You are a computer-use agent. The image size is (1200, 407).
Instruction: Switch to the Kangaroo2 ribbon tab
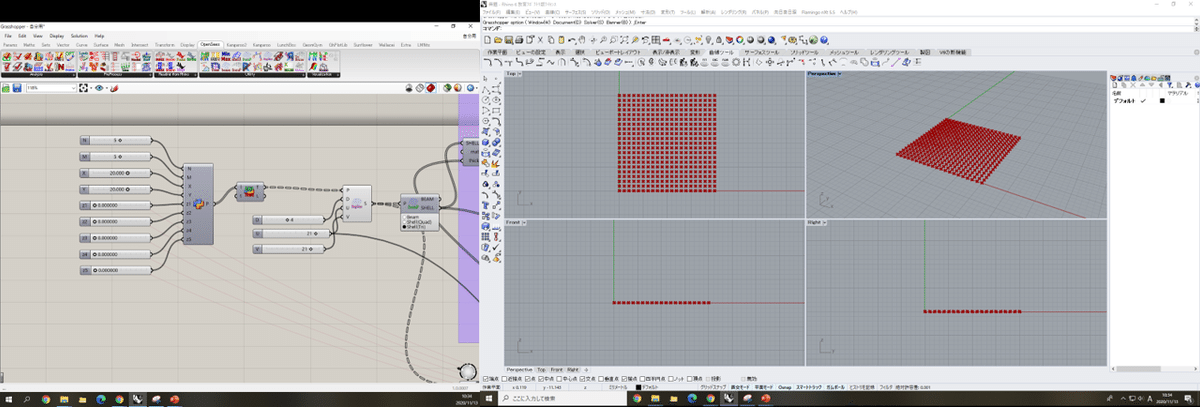pos(236,44)
